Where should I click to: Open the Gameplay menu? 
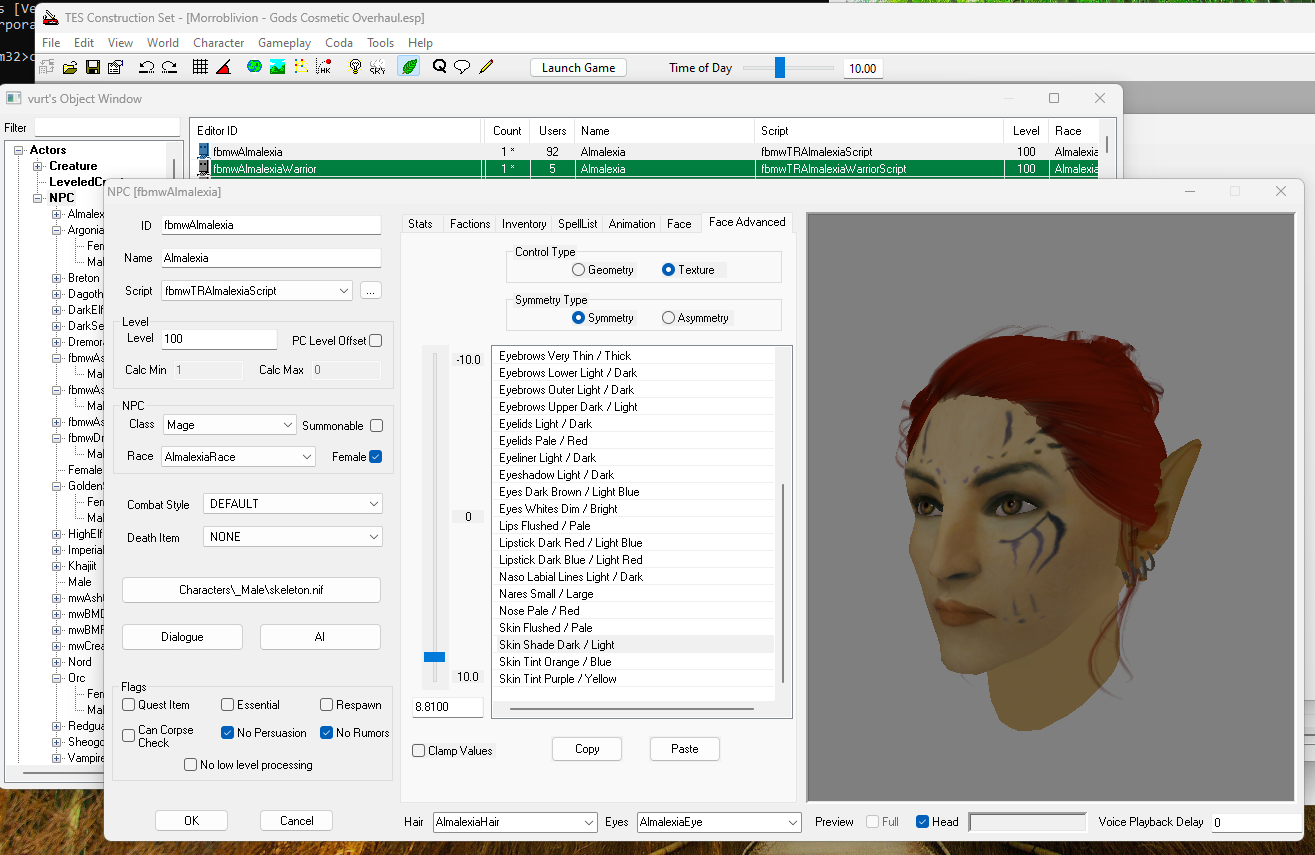pyautogui.click(x=284, y=43)
